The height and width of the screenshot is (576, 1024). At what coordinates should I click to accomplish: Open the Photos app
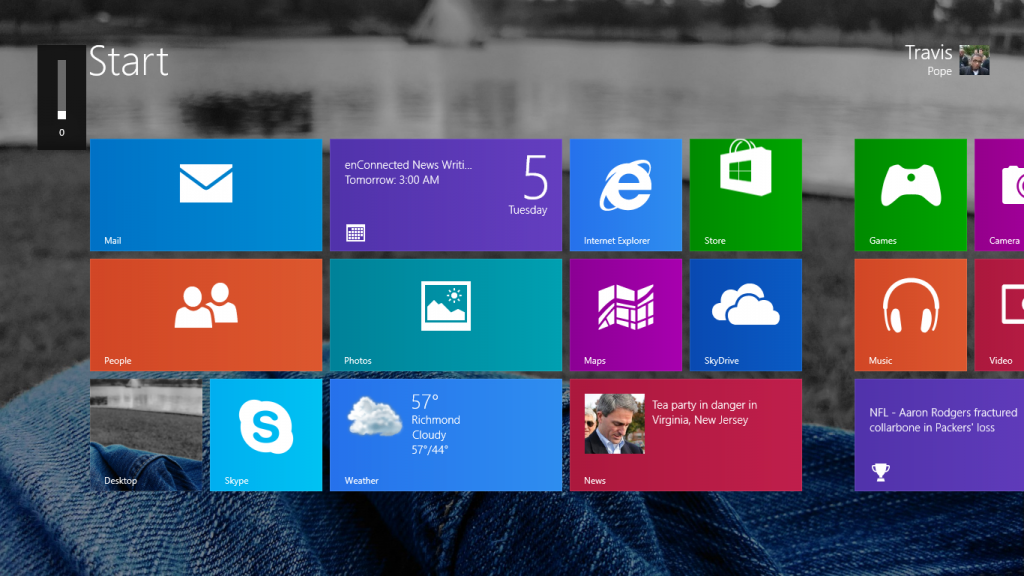(x=445, y=315)
